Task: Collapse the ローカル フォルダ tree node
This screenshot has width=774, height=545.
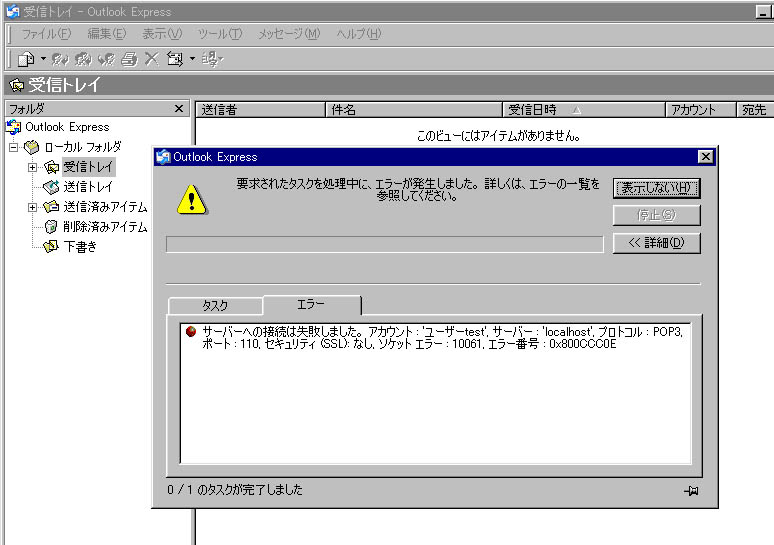Action: pos(14,147)
